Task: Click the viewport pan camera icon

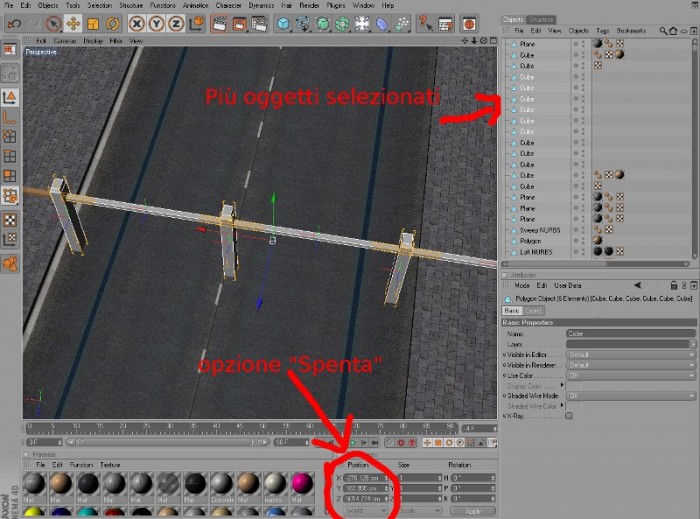Action: click(x=465, y=41)
